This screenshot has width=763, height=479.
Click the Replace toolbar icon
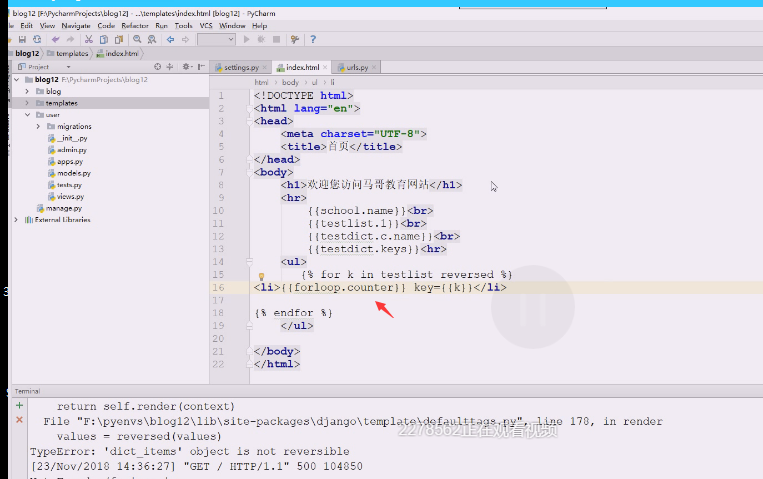click(152, 39)
